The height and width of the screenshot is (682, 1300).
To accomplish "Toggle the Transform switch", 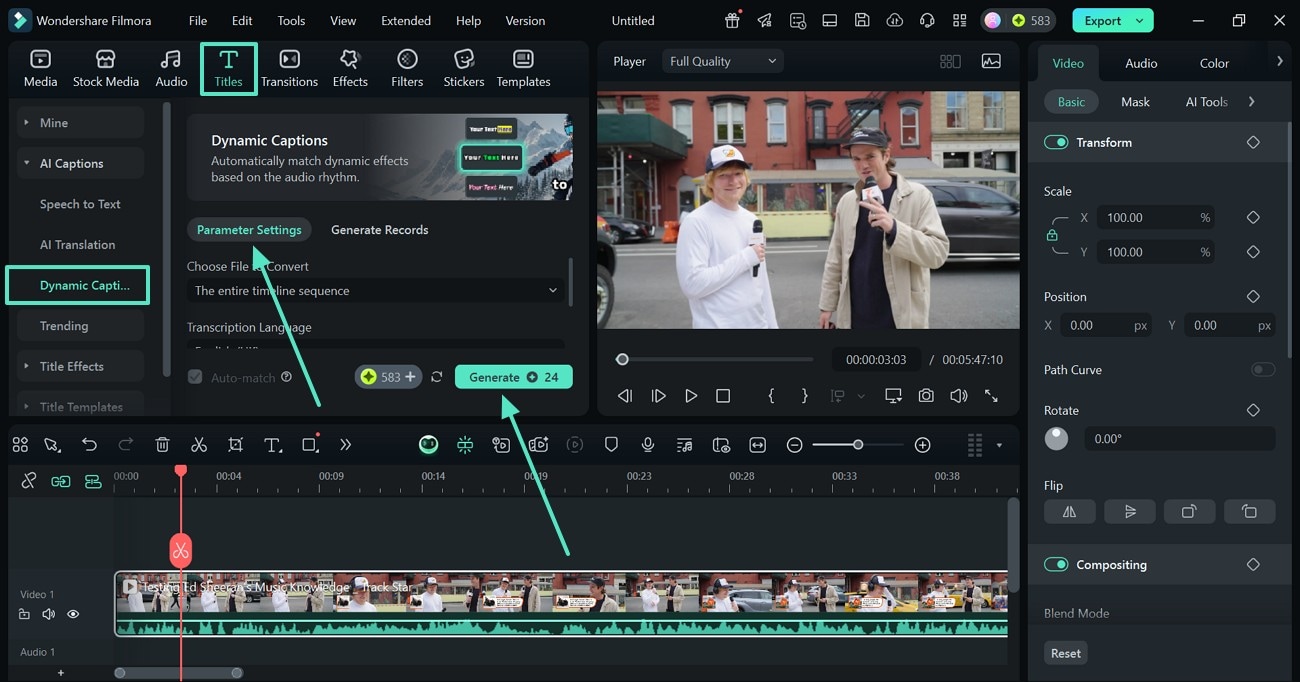I will point(1056,142).
